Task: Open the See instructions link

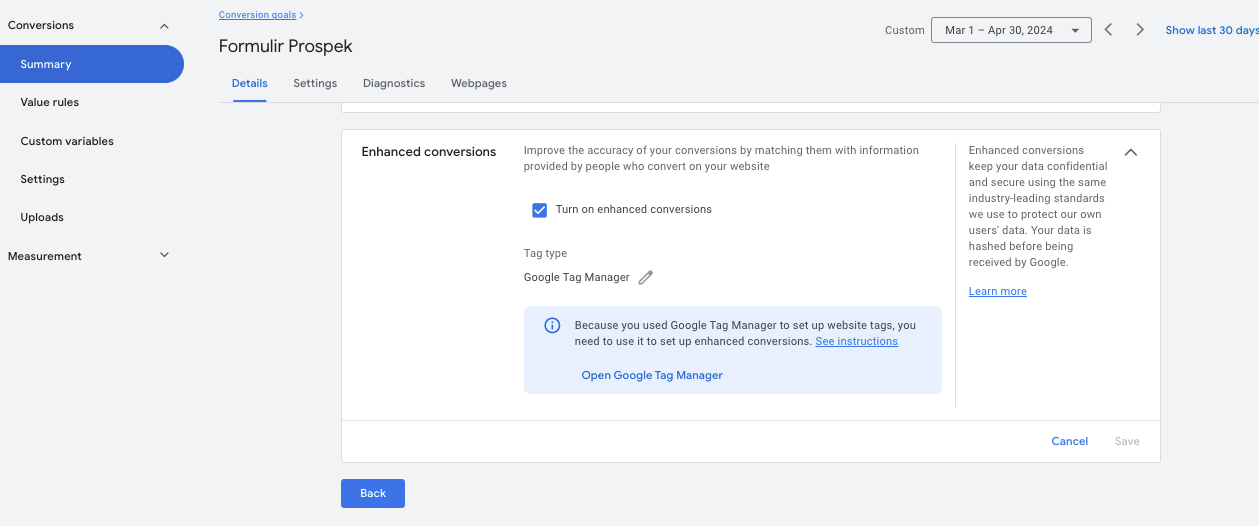Action: (856, 341)
